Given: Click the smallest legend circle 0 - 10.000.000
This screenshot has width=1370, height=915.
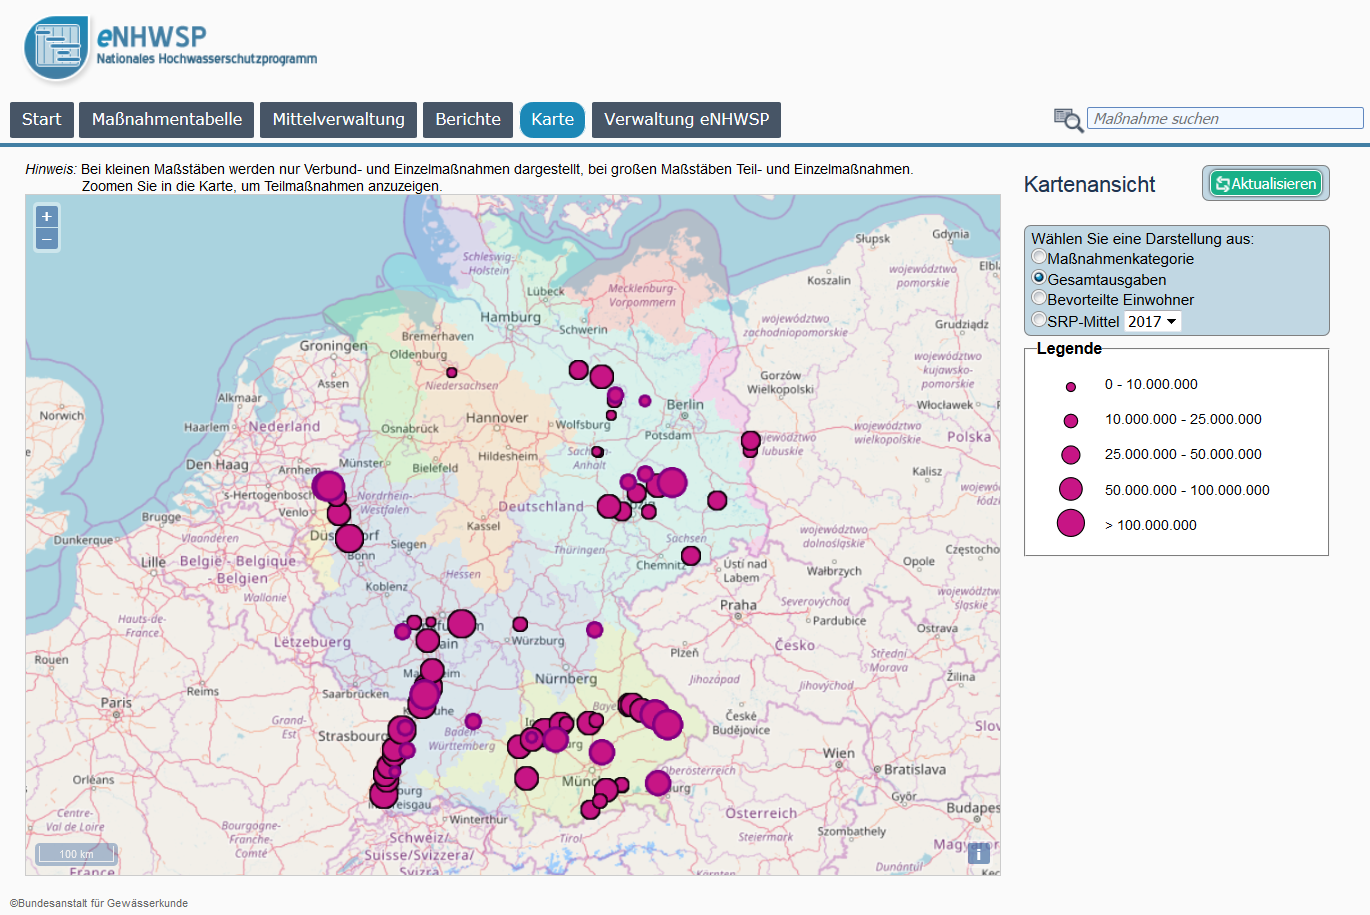Looking at the screenshot, I should tap(1071, 386).
